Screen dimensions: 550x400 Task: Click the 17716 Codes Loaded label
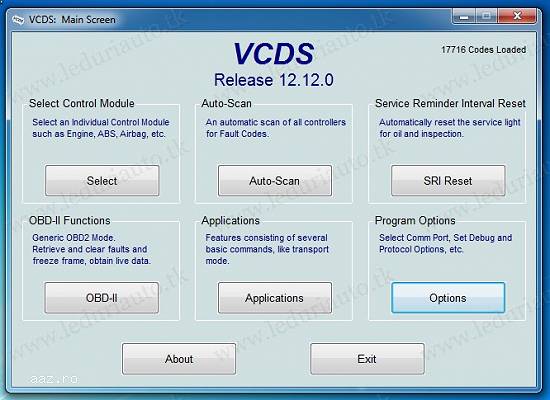tap(483, 50)
